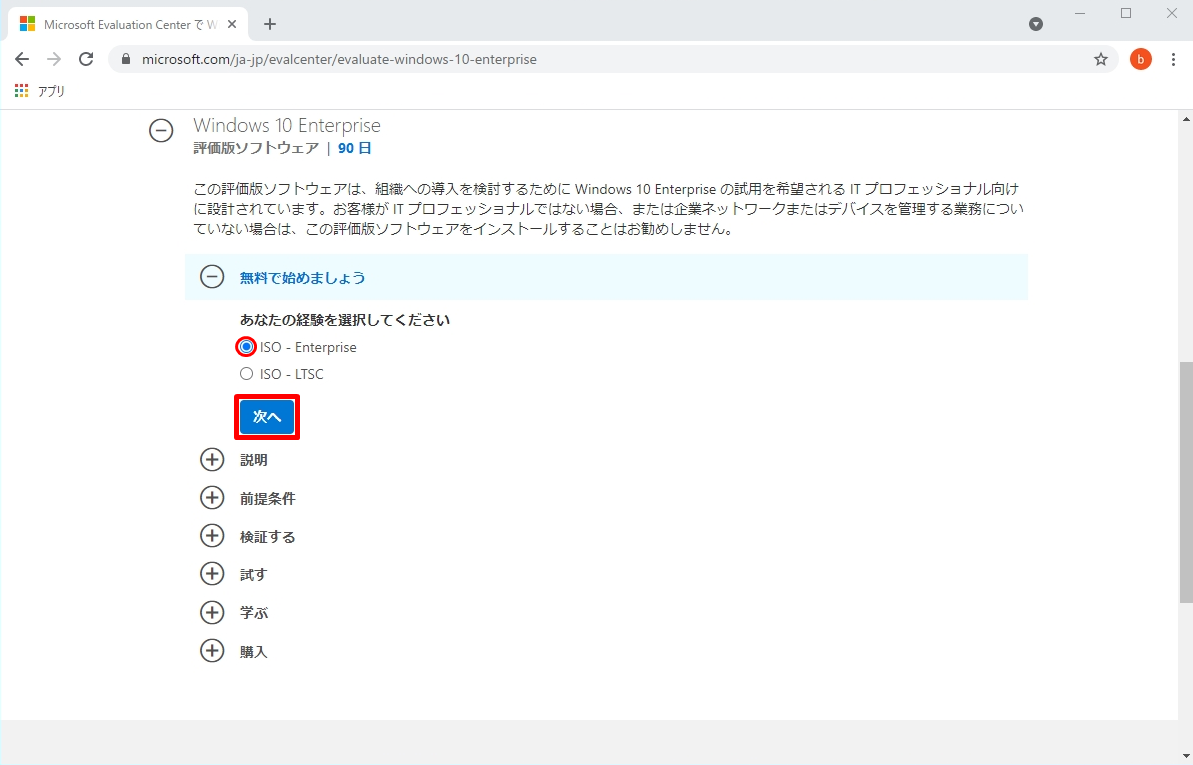Select the ISO - LTSC radio option
The height and width of the screenshot is (765, 1193).
pos(246,374)
